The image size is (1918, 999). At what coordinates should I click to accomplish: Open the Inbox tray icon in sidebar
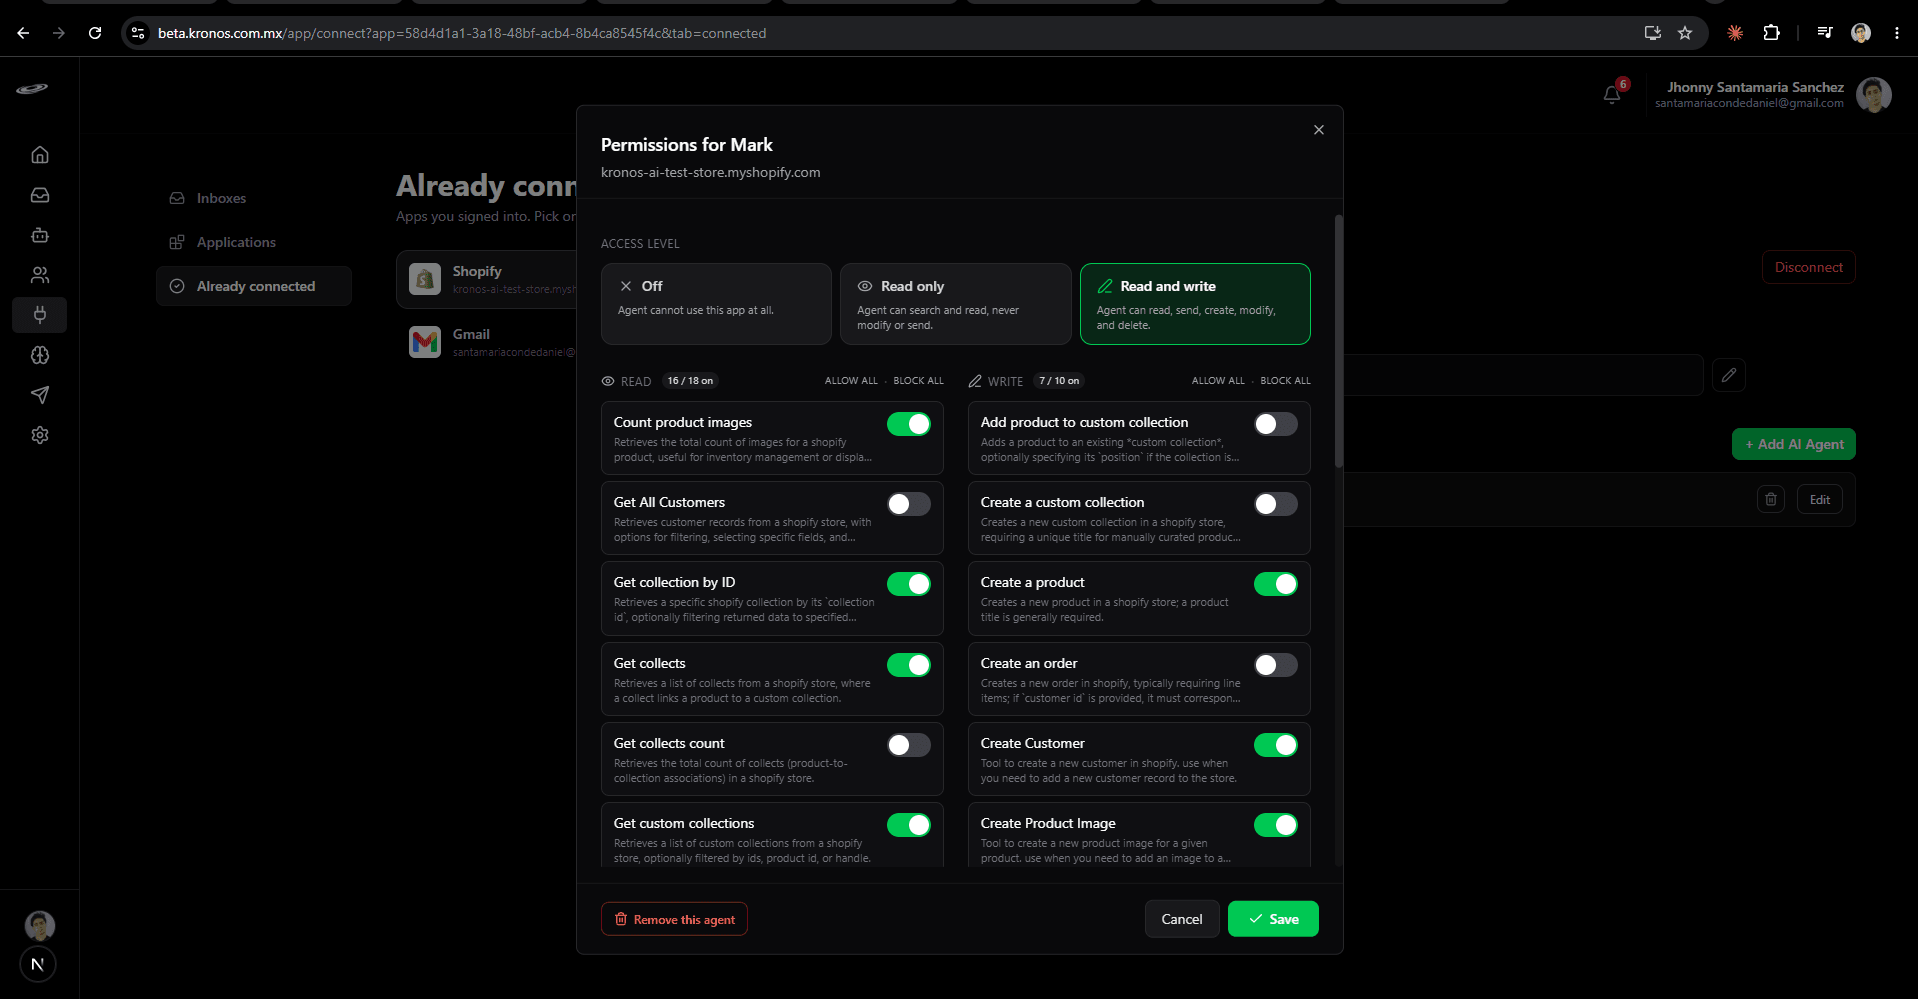[40, 195]
